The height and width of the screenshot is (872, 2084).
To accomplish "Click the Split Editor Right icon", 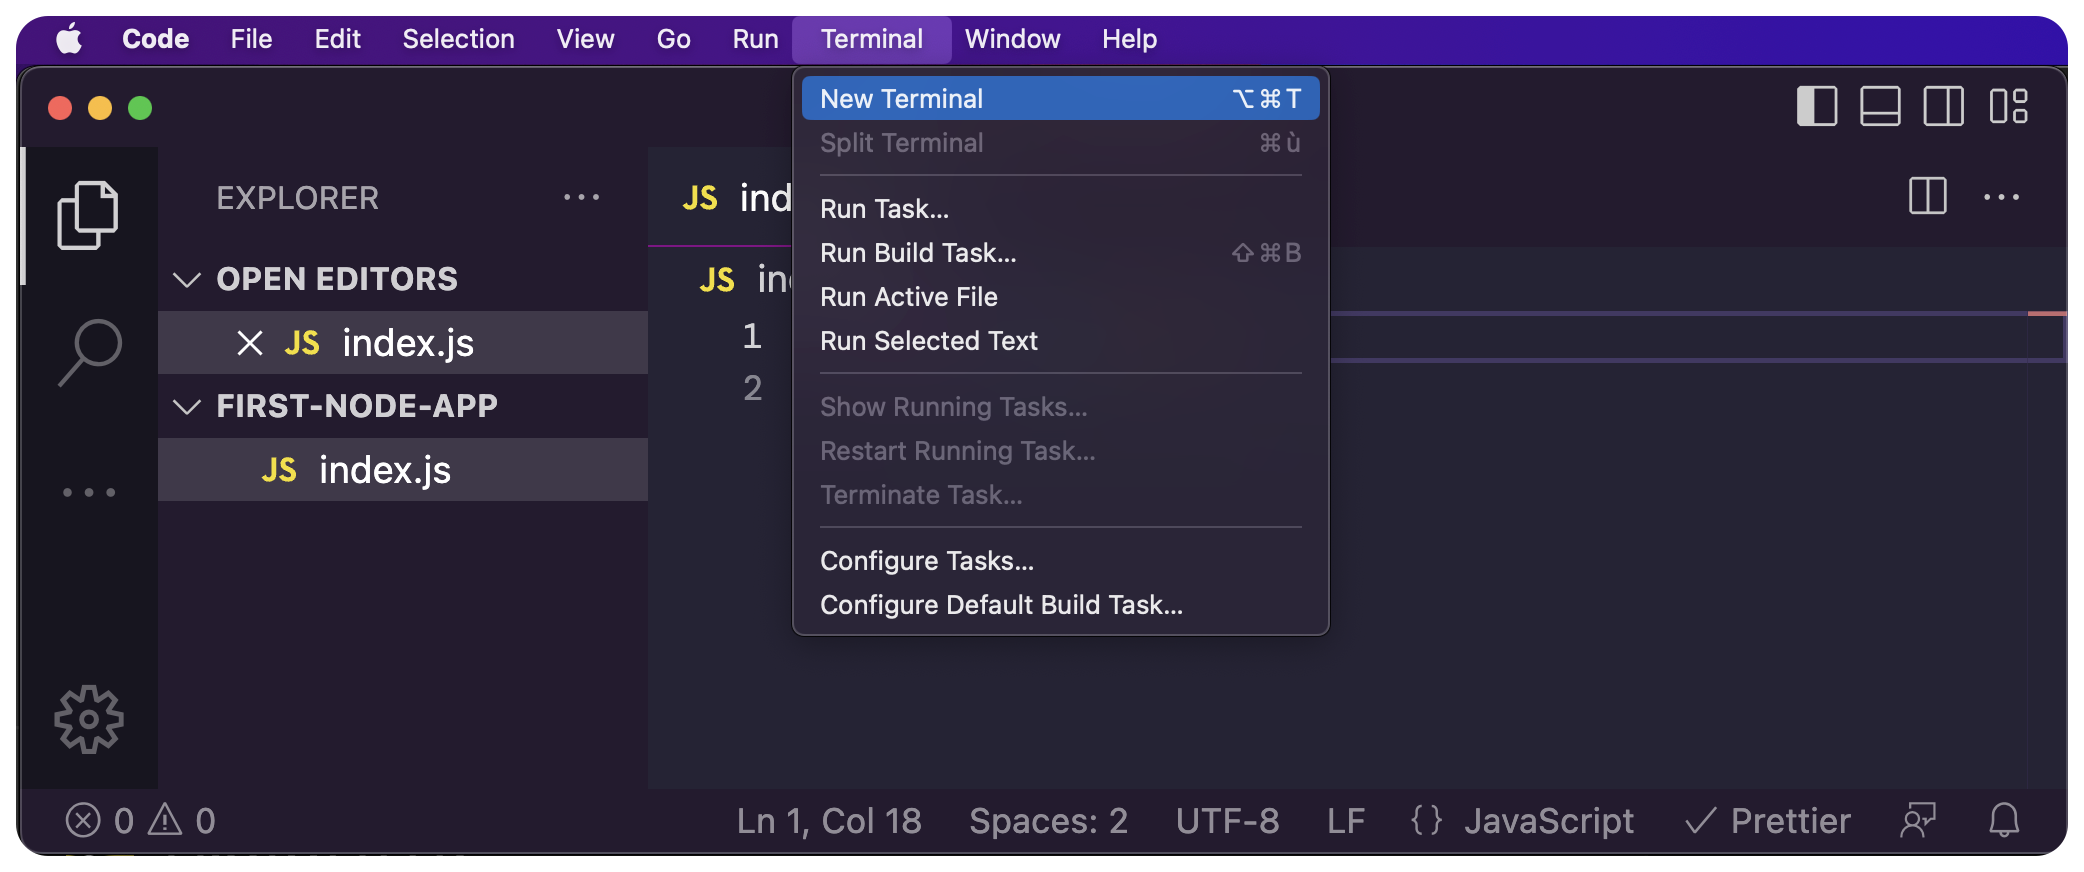I will click(x=1927, y=197).
